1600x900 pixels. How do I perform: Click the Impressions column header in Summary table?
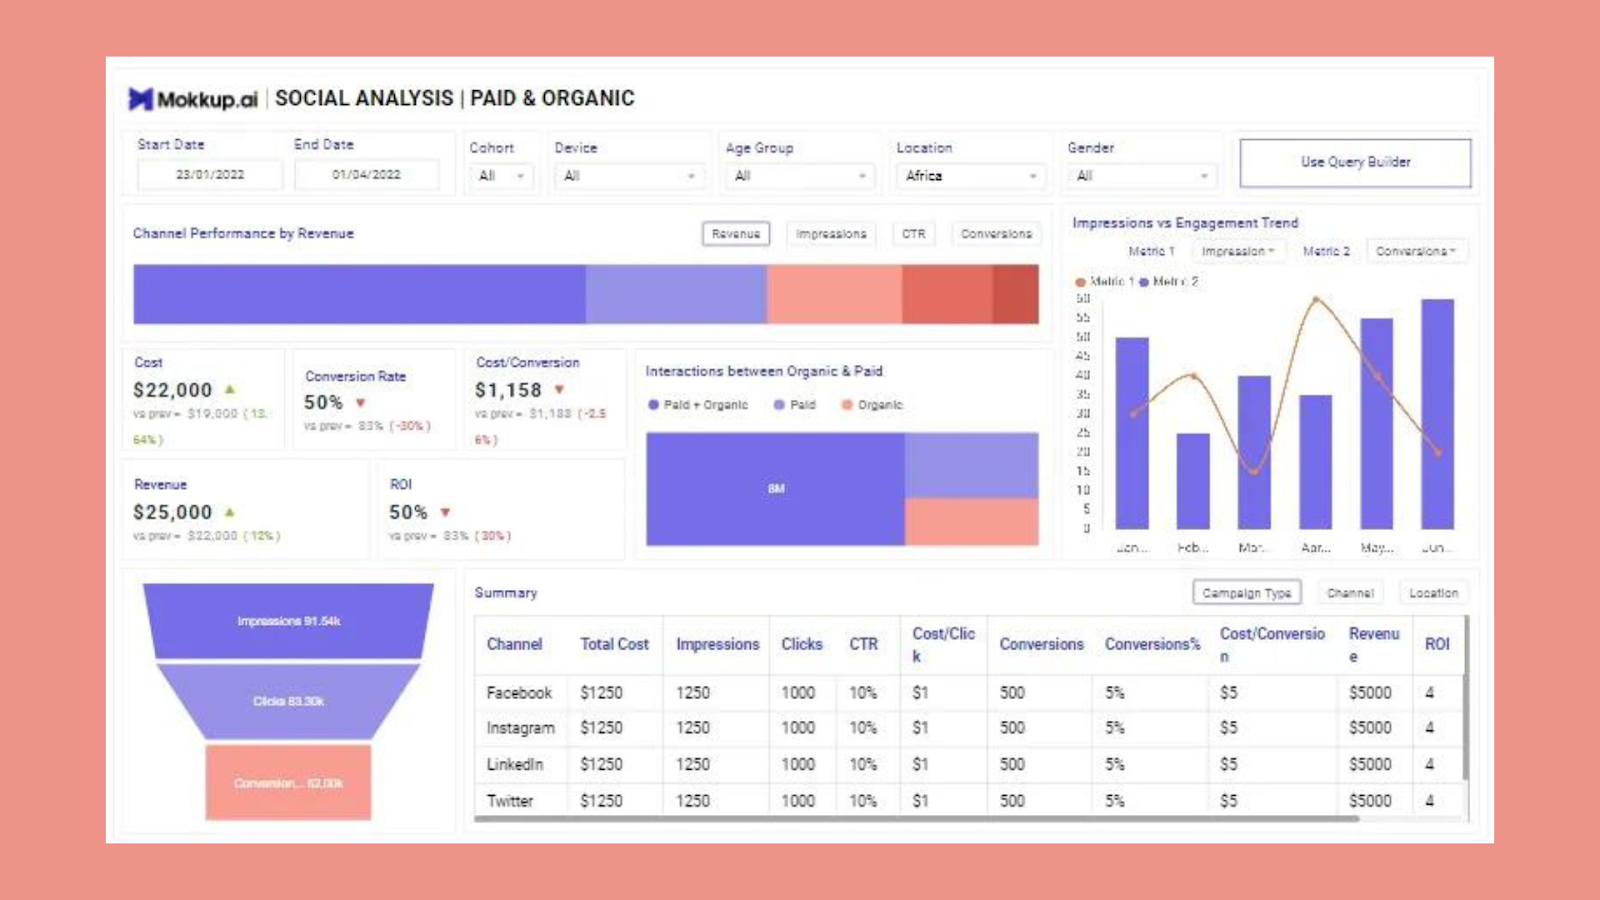pyautogui.click(x=717, y=645)
